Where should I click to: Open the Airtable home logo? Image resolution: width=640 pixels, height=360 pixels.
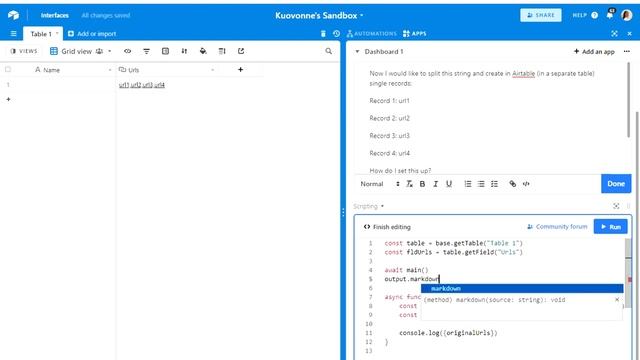(13, 15)
